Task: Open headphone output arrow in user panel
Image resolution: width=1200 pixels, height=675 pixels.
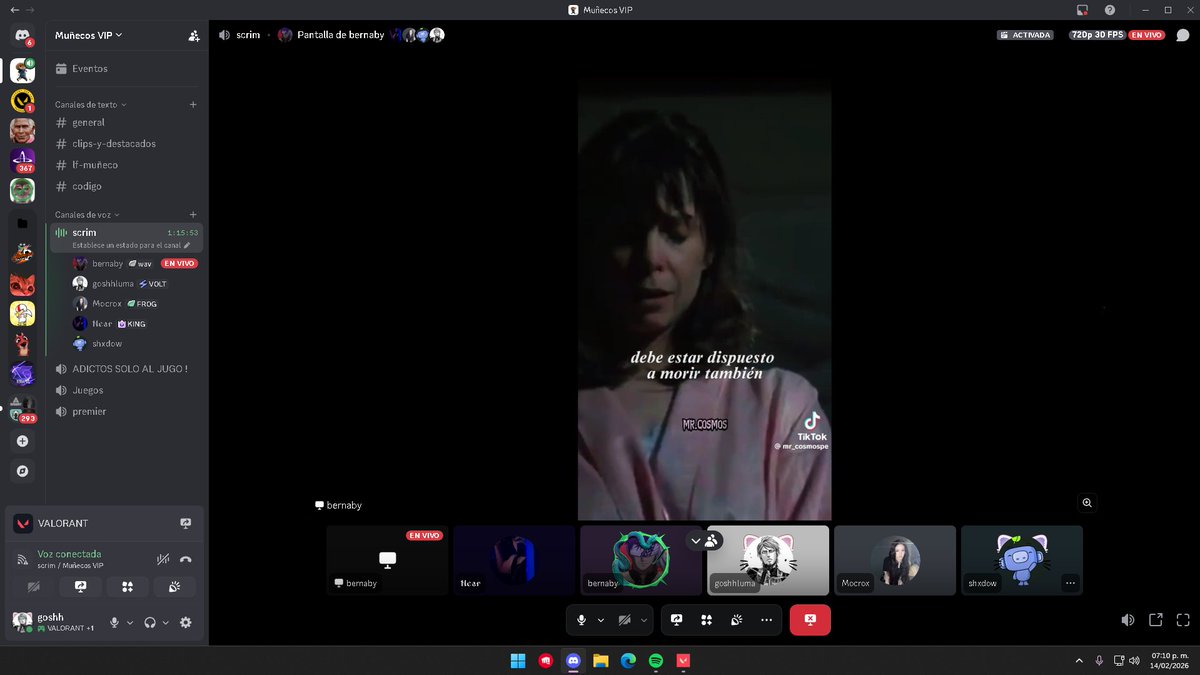Action: (166, 622)
